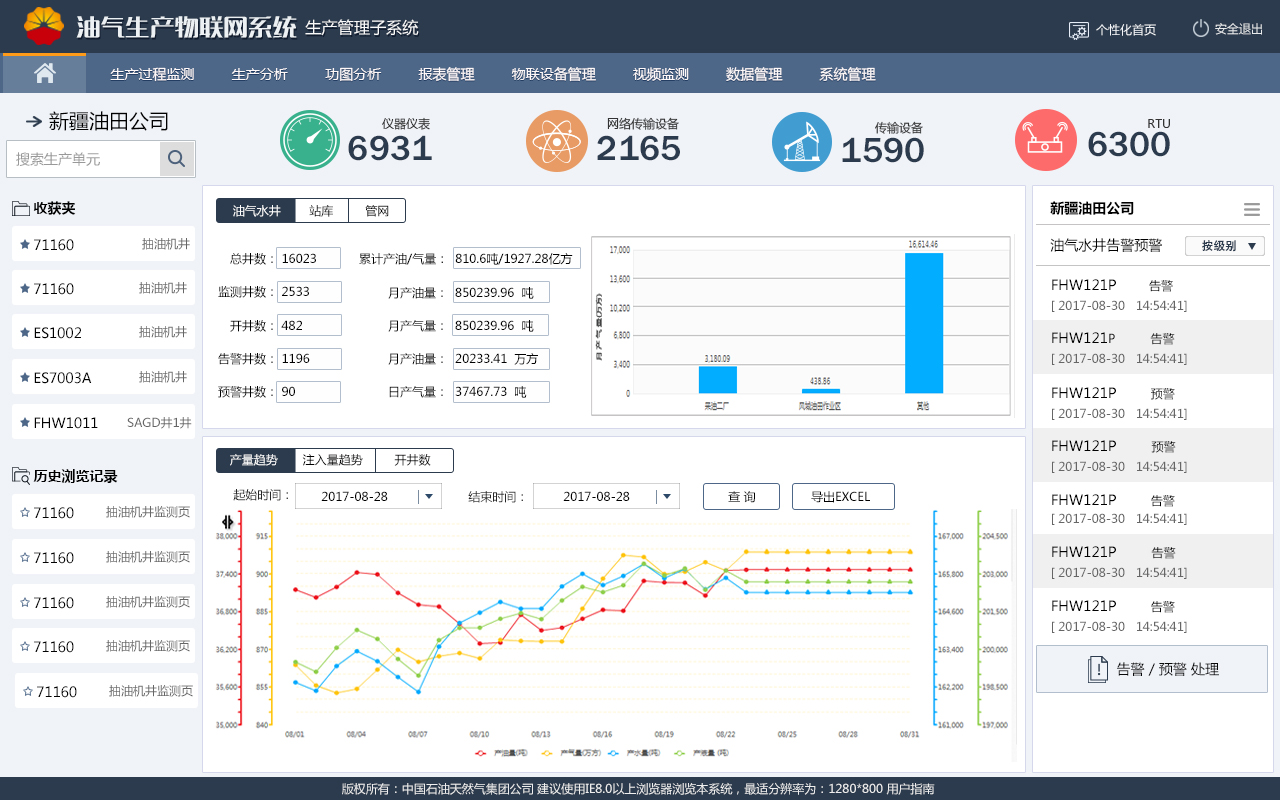
Task: Click the 告警井数 field showing 1196
Action: [x=309, y=359]
